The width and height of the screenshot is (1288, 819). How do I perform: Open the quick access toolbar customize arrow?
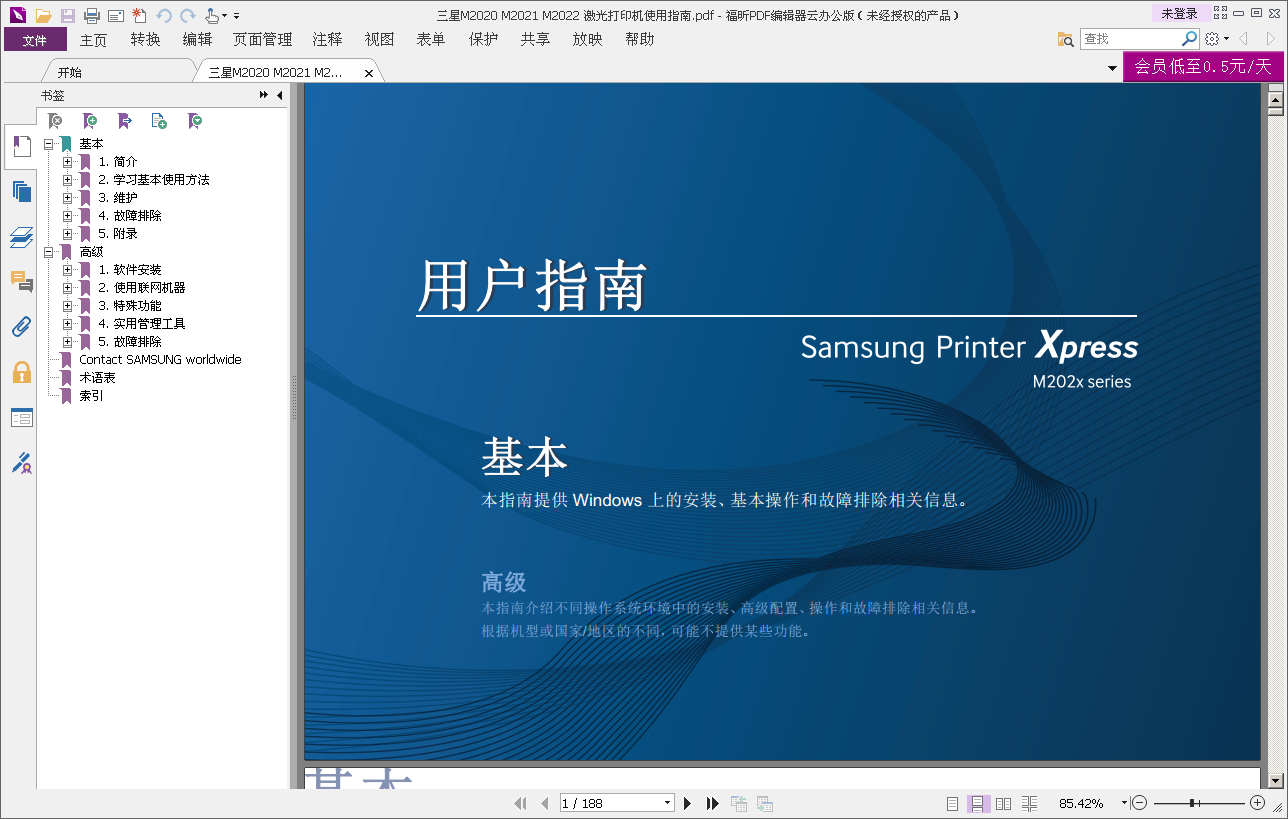(x=237, y=16)
